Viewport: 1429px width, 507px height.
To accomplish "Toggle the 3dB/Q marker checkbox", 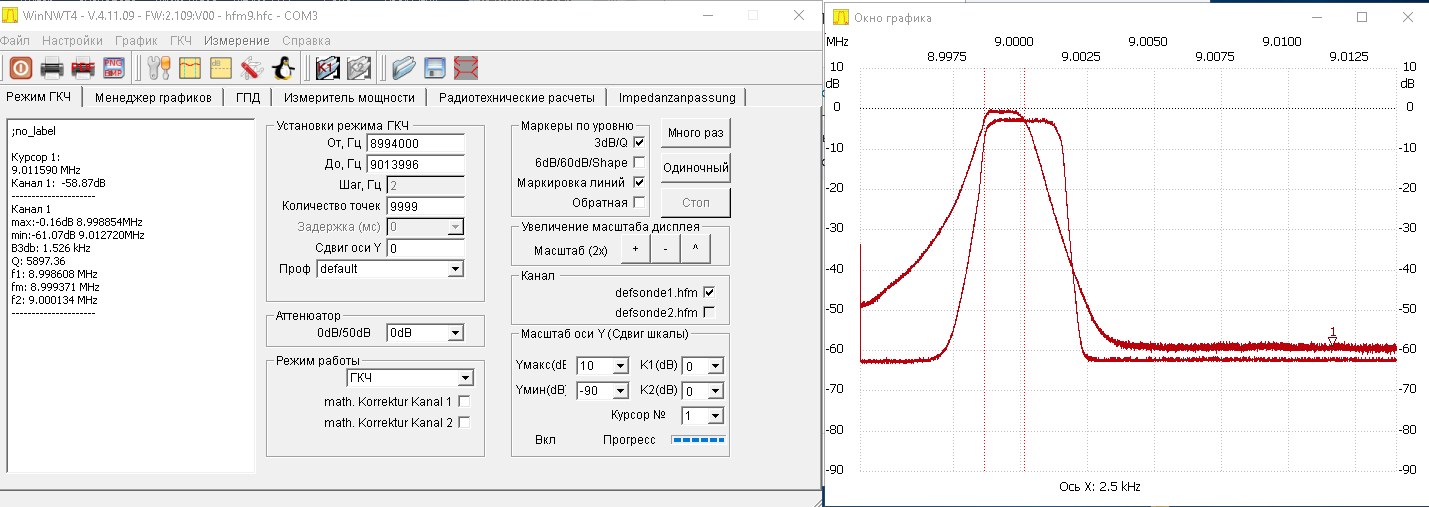I will coord(640,143).
